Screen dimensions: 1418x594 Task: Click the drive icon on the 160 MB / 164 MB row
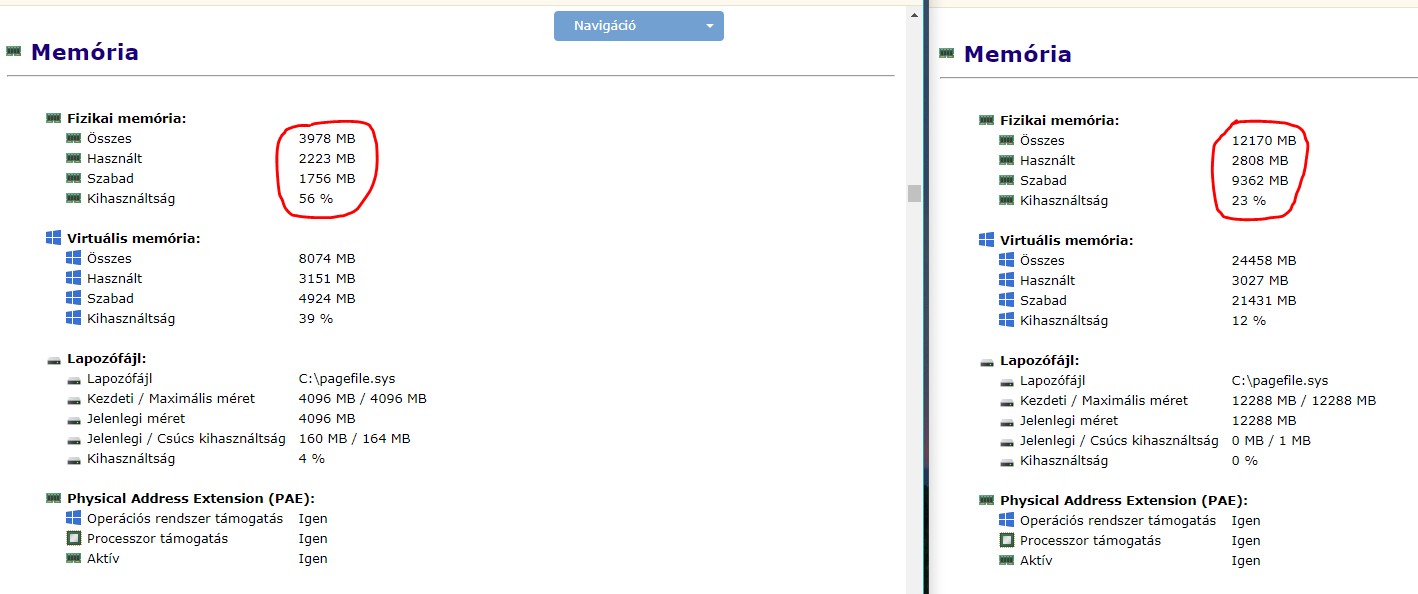click(x=74, y=439)
